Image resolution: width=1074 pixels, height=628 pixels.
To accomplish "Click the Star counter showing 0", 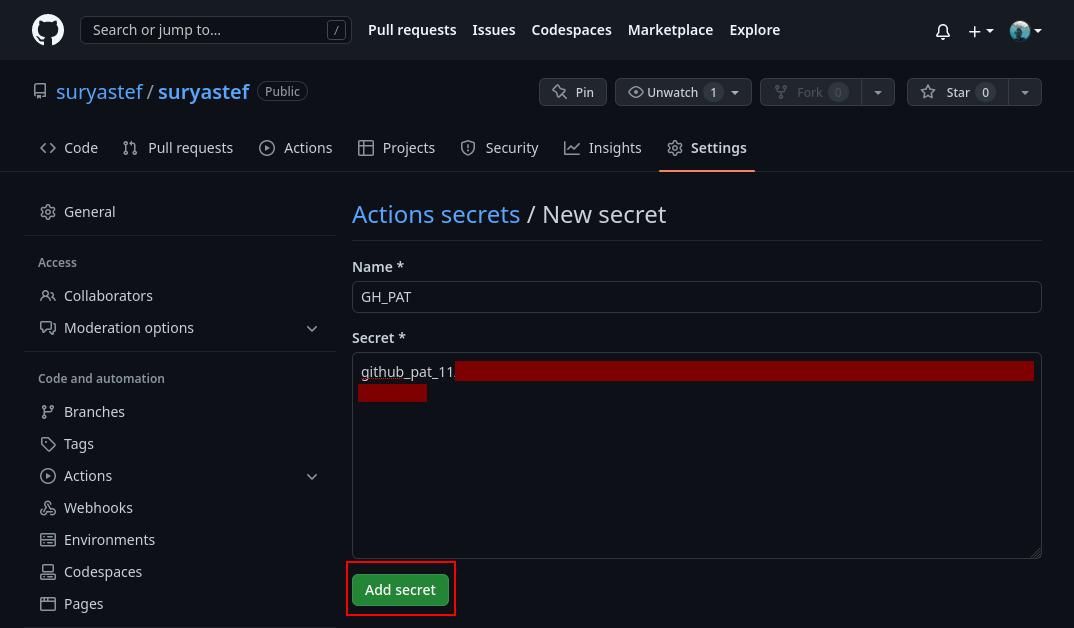I will [985, 92].
